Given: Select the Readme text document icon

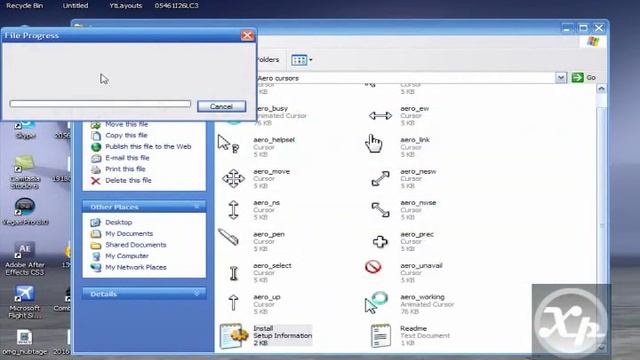Looking at the screenshot, I should (x=380, y=336).
